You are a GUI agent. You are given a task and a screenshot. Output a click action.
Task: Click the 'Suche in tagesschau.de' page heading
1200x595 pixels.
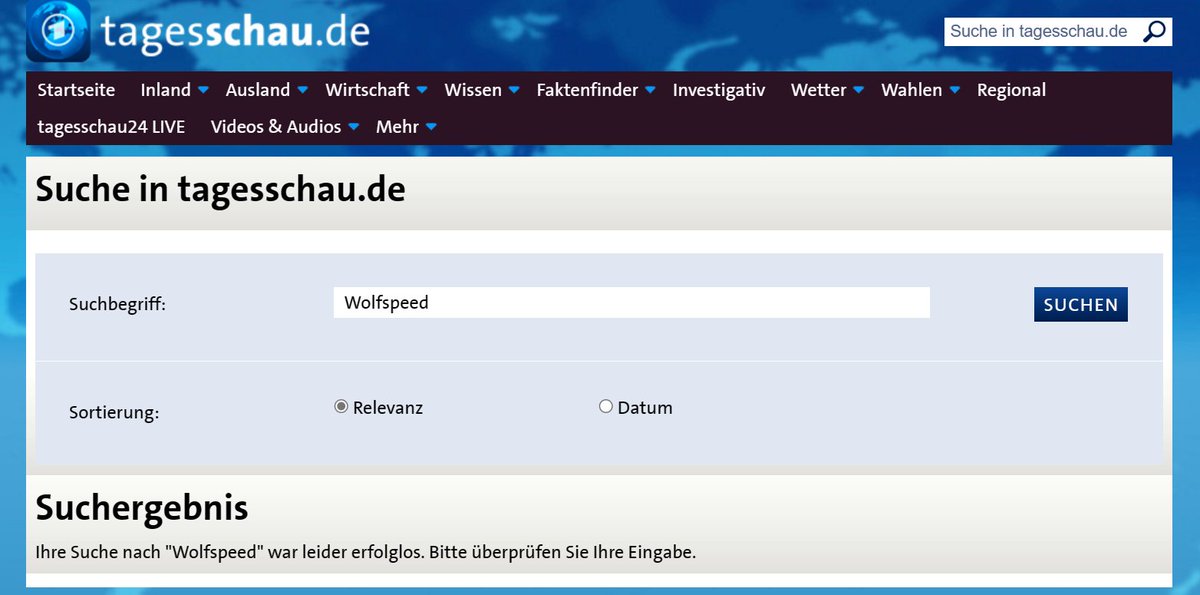pos(220,189)
